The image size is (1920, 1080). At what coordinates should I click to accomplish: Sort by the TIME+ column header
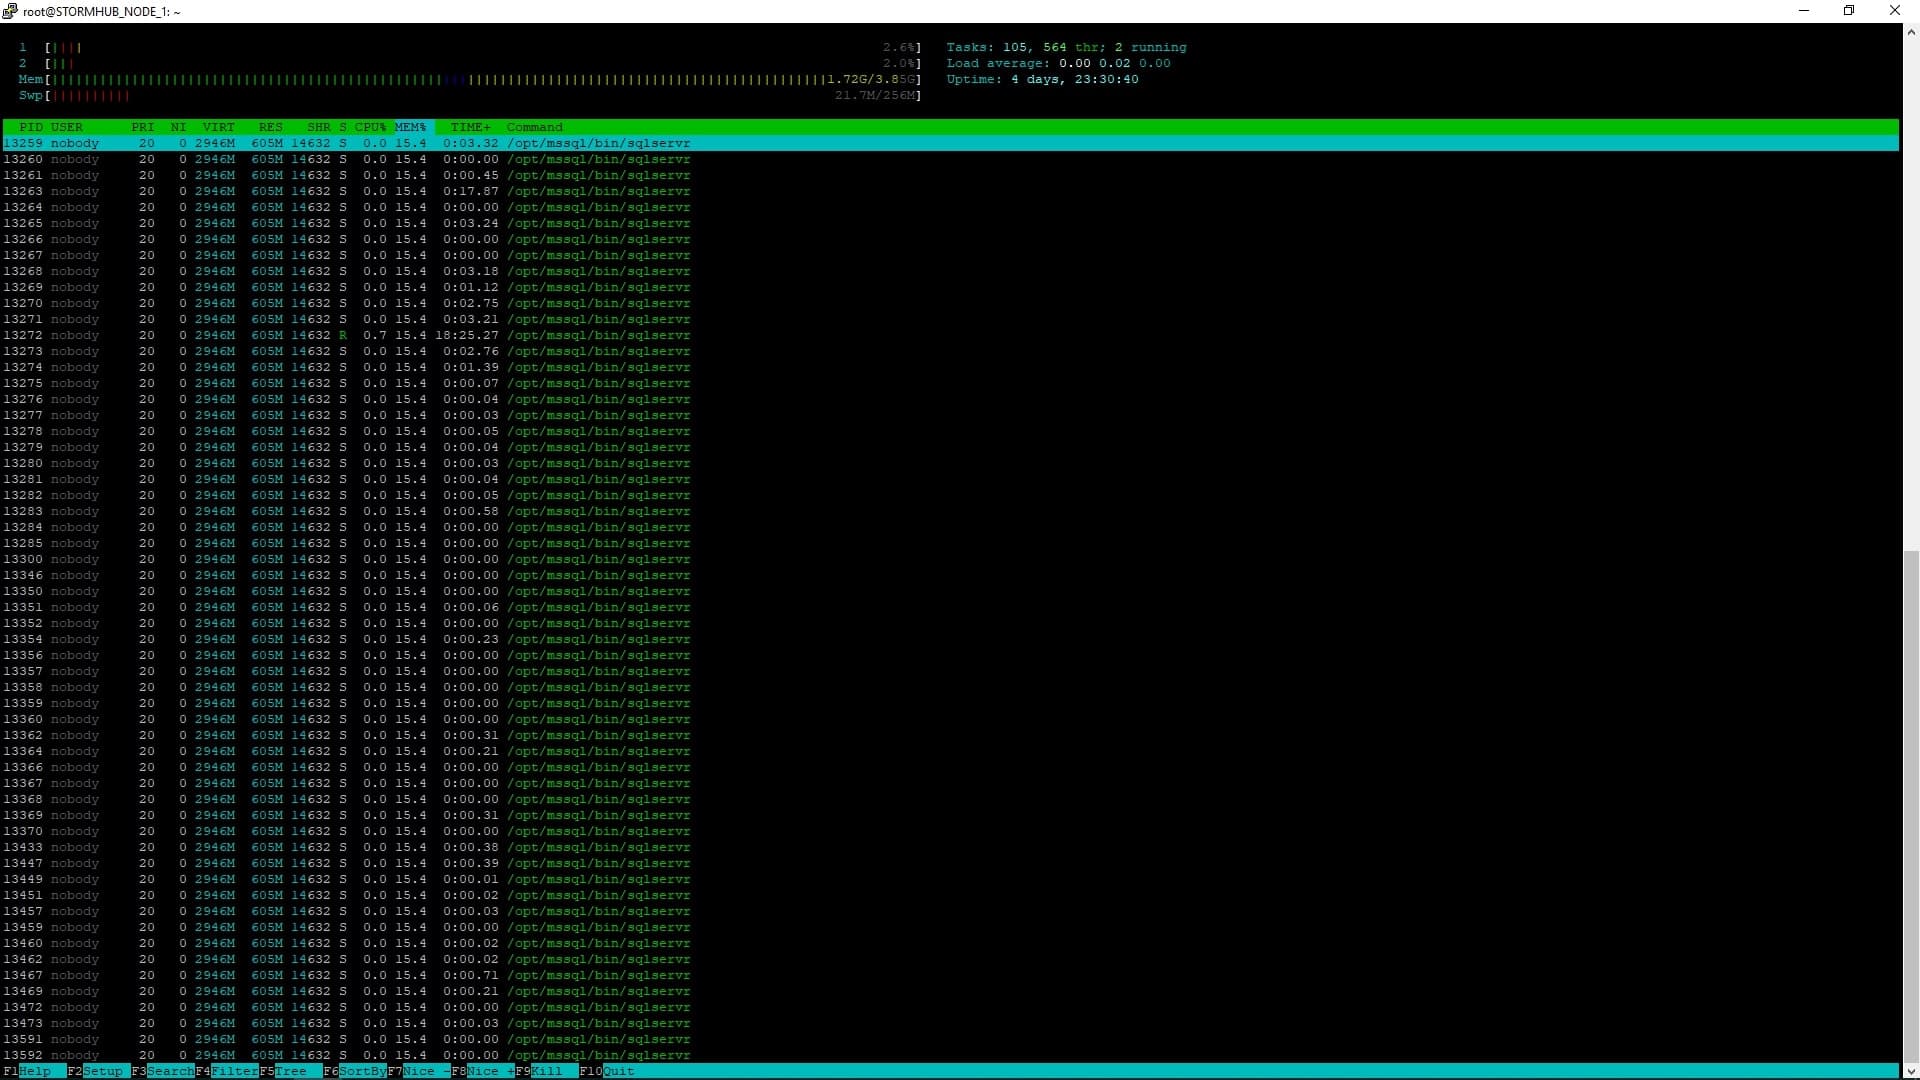(471, 127)
